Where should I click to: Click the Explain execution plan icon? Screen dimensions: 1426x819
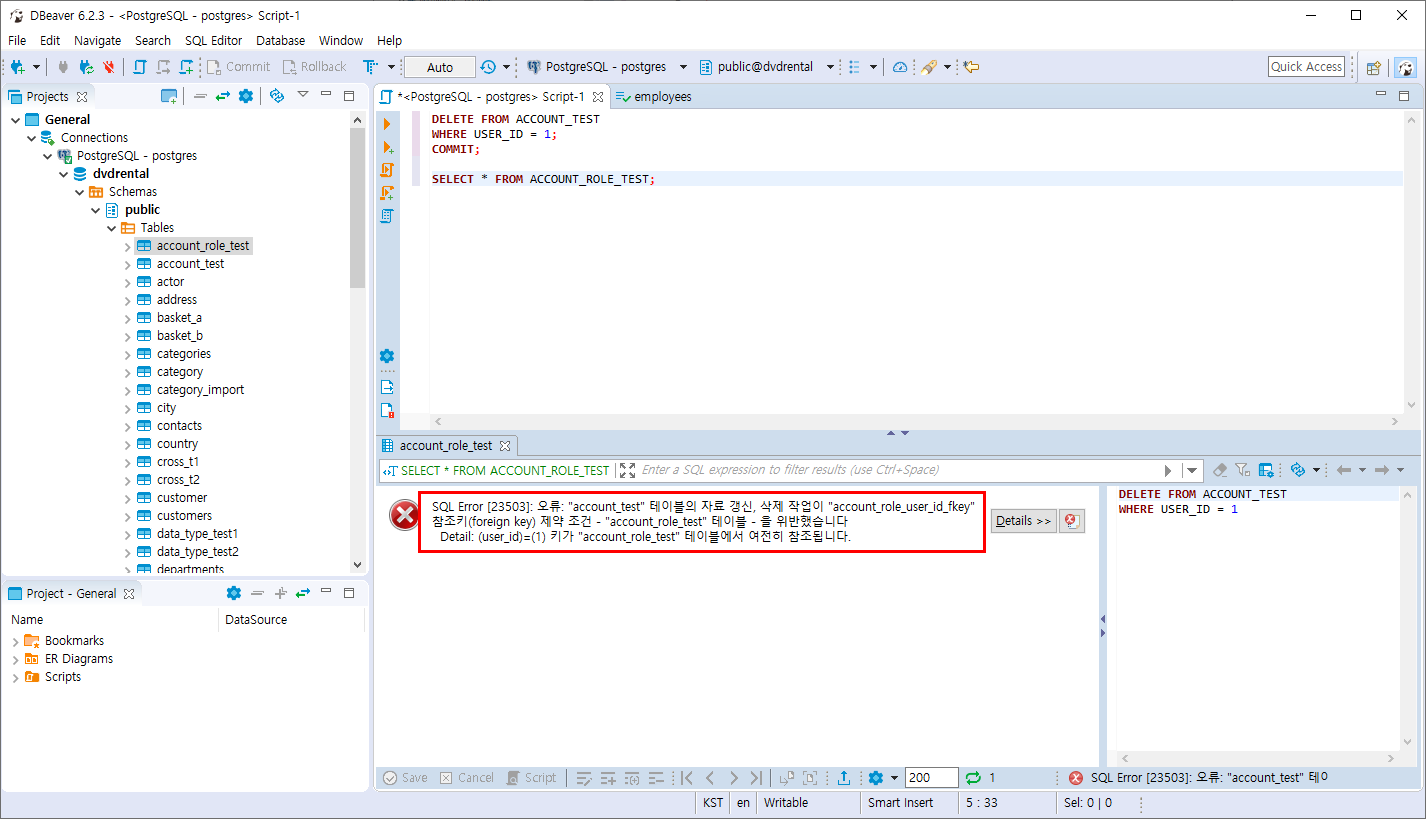pyautogui.click(x=387, y=215)
